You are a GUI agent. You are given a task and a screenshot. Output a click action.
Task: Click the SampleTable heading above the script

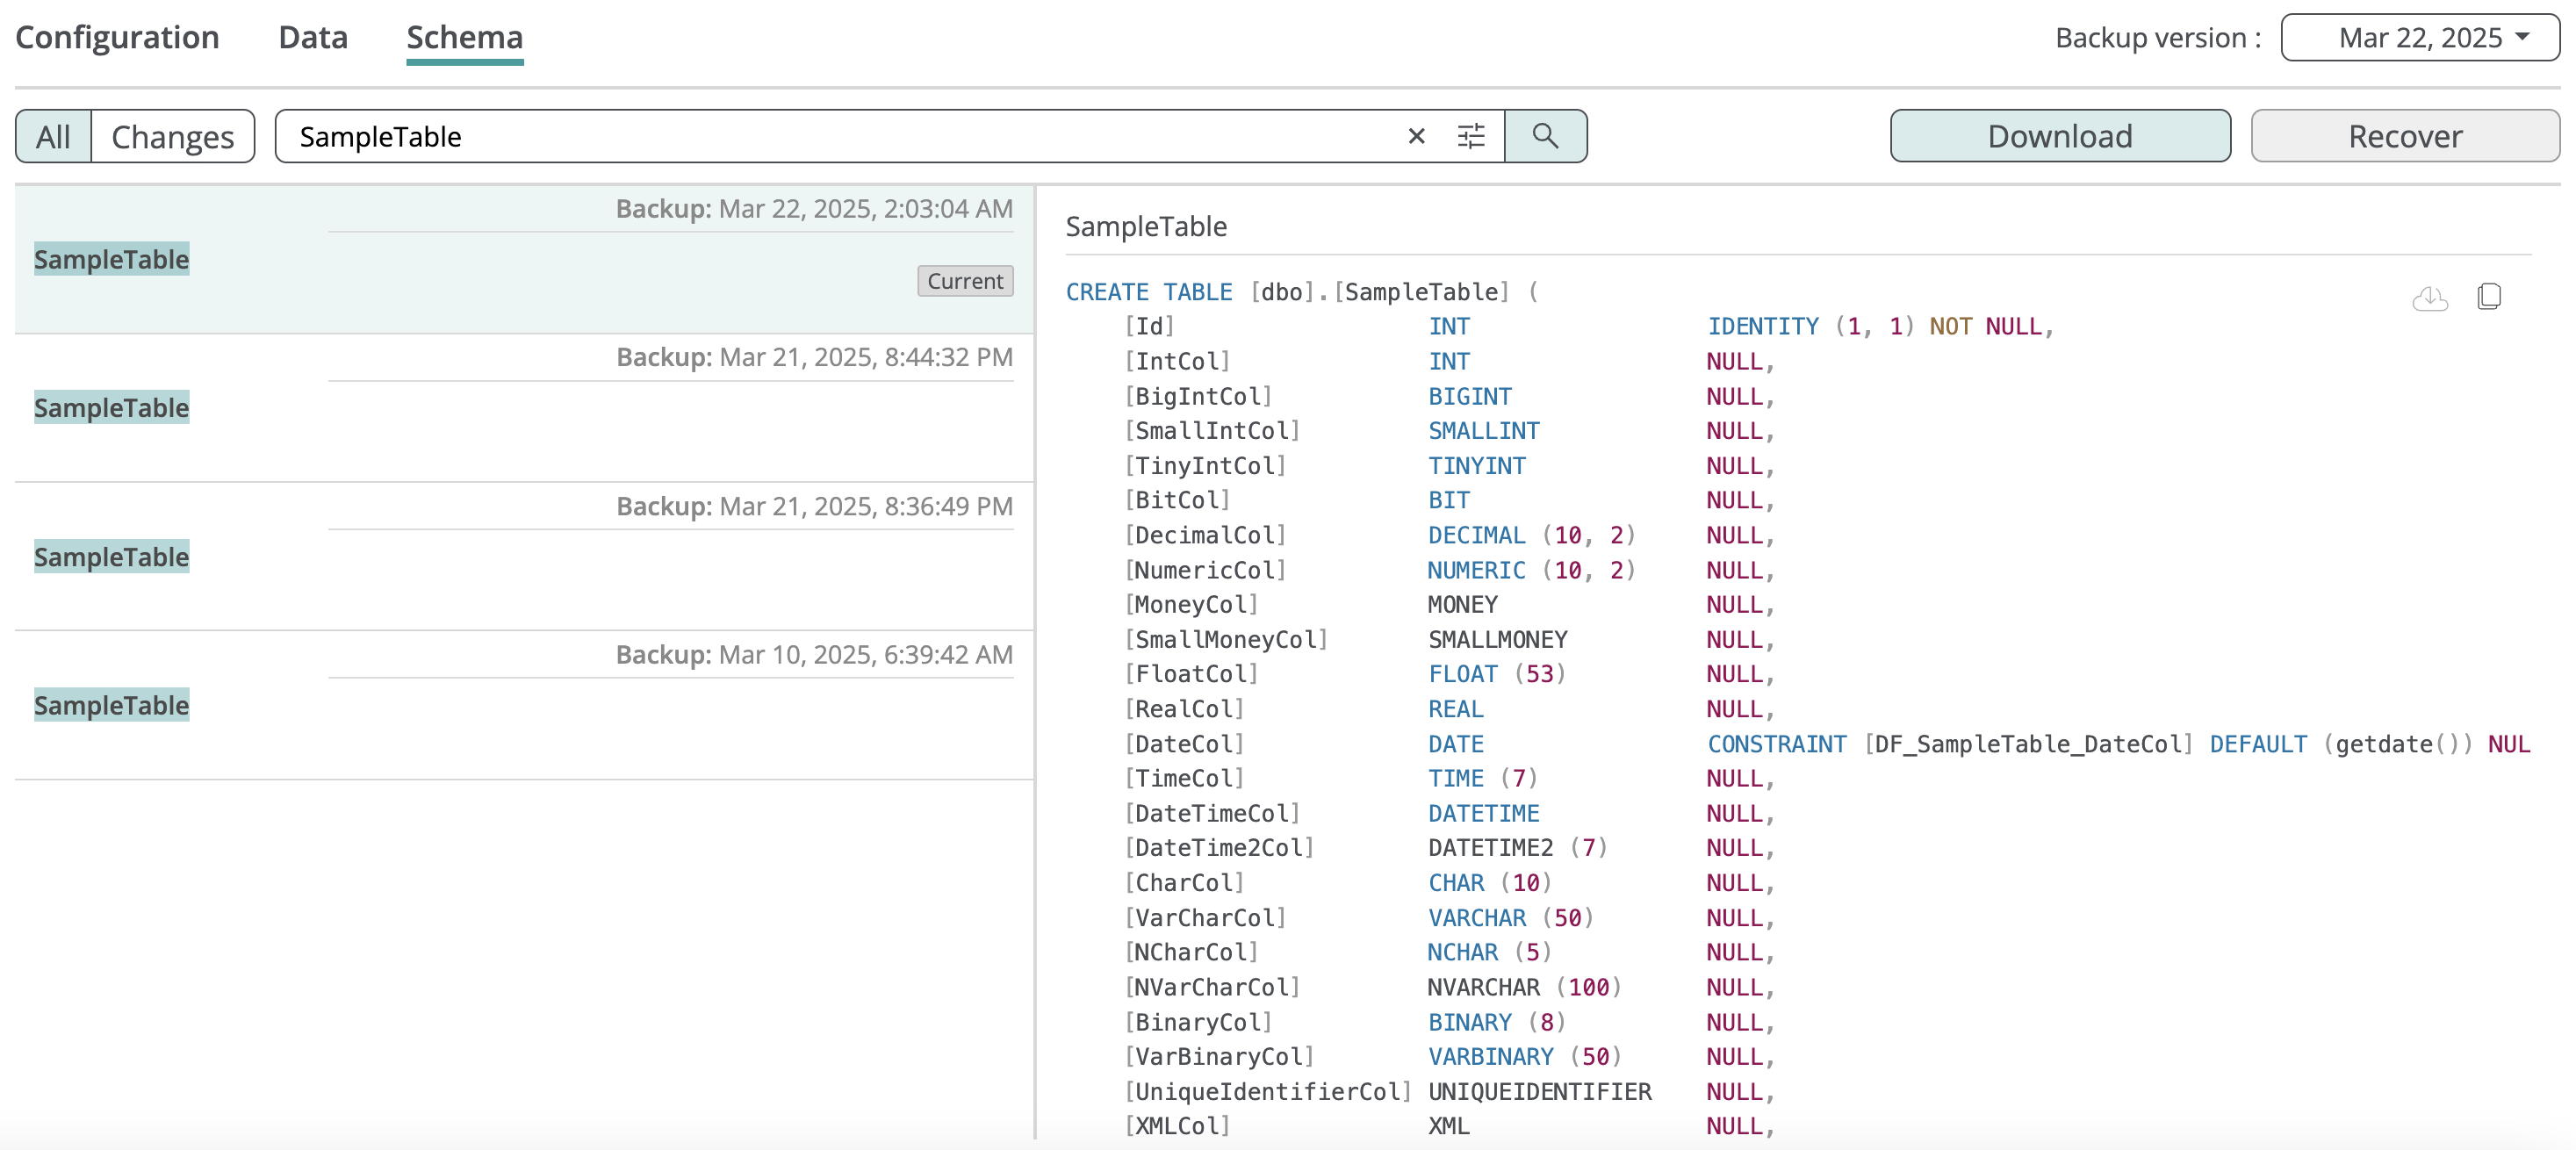click(x=1146, y=226)
